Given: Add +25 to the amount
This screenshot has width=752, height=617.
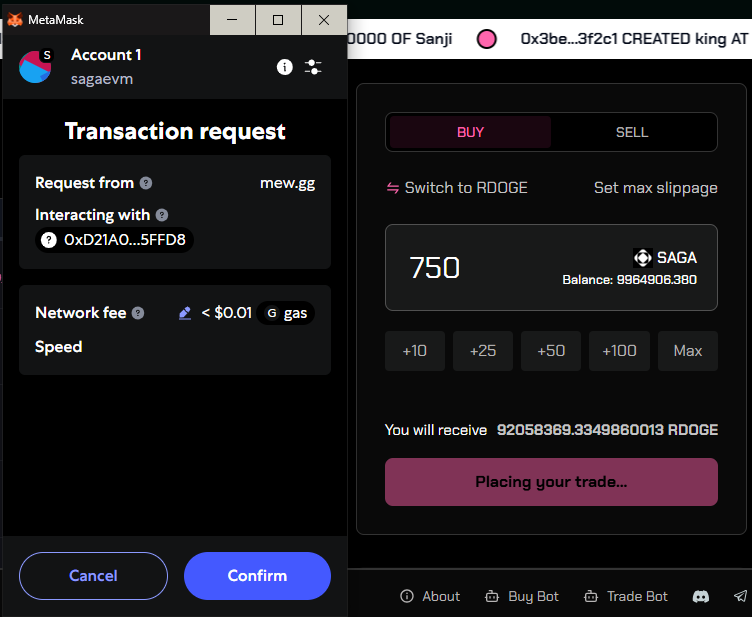Looking at the screenshot, I should tap(483, 351).
